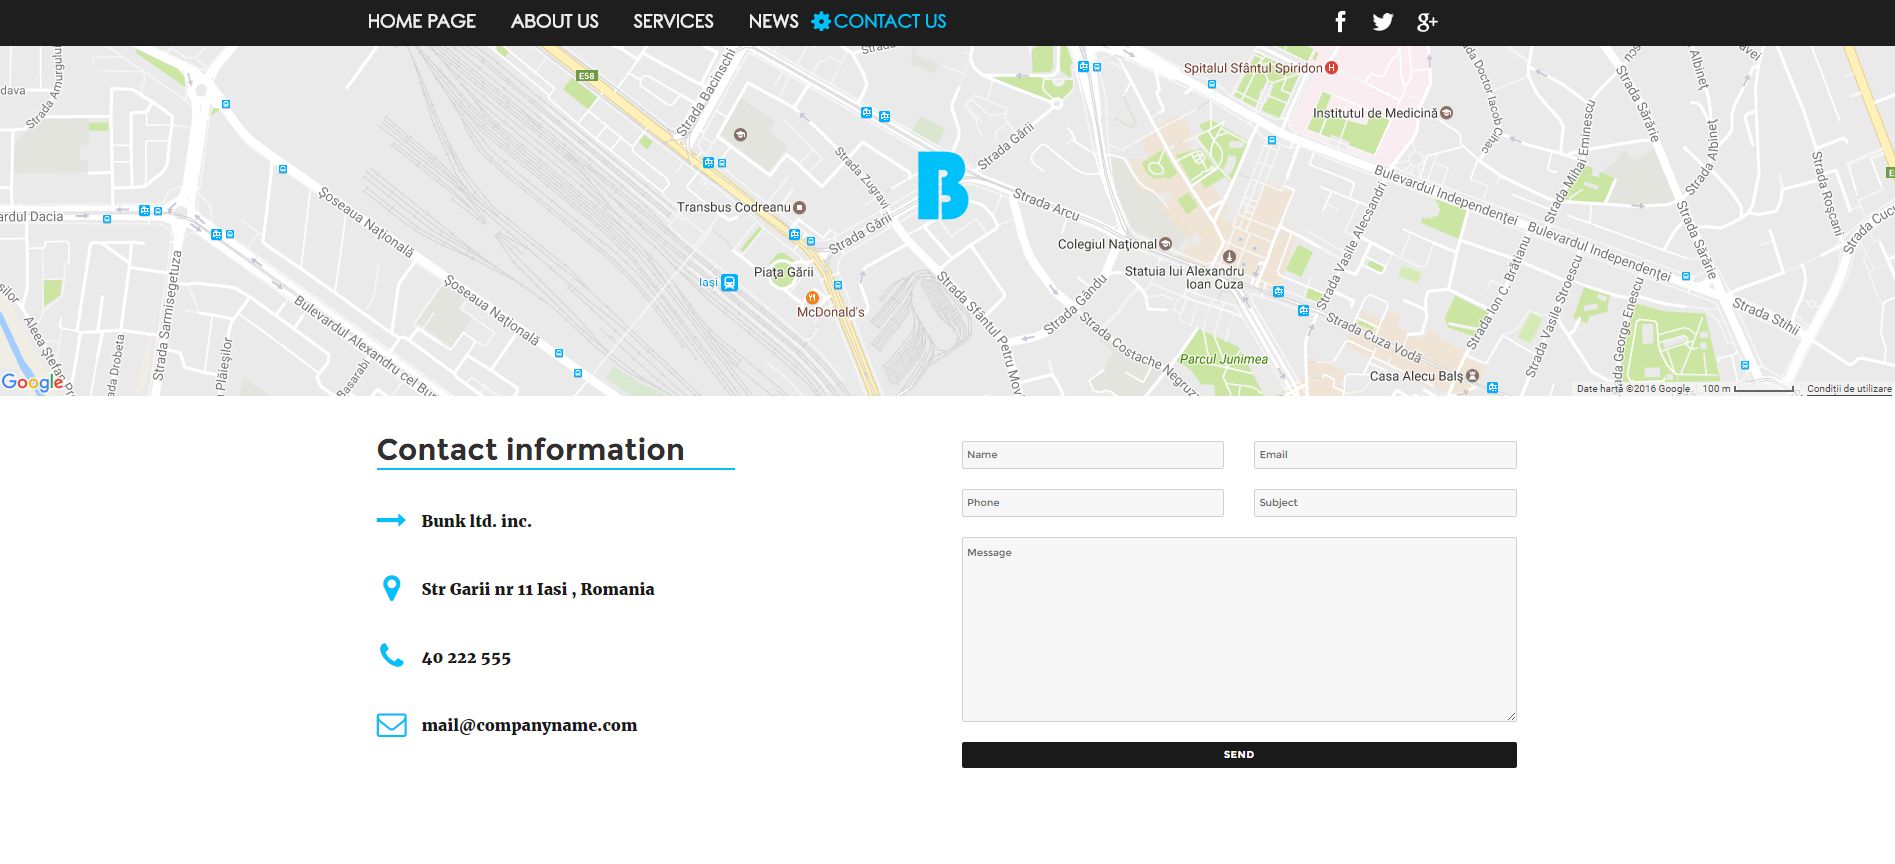Screen dimensions: 1895x864
Task: Click the Parcul Junimea label on the map
Action: pos(1224,359)
